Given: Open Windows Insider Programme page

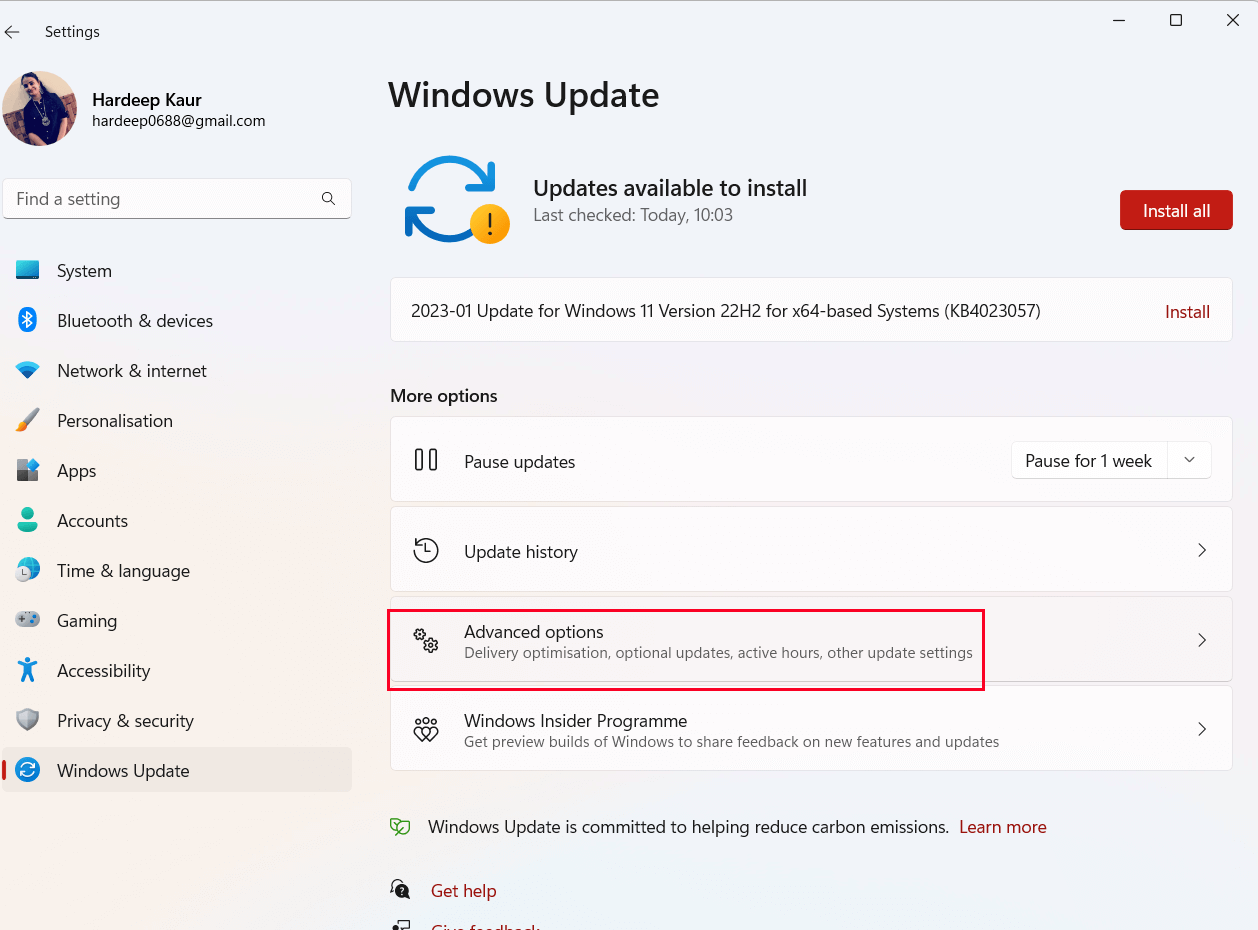Looking at the screenshot, I should point(811,729).
